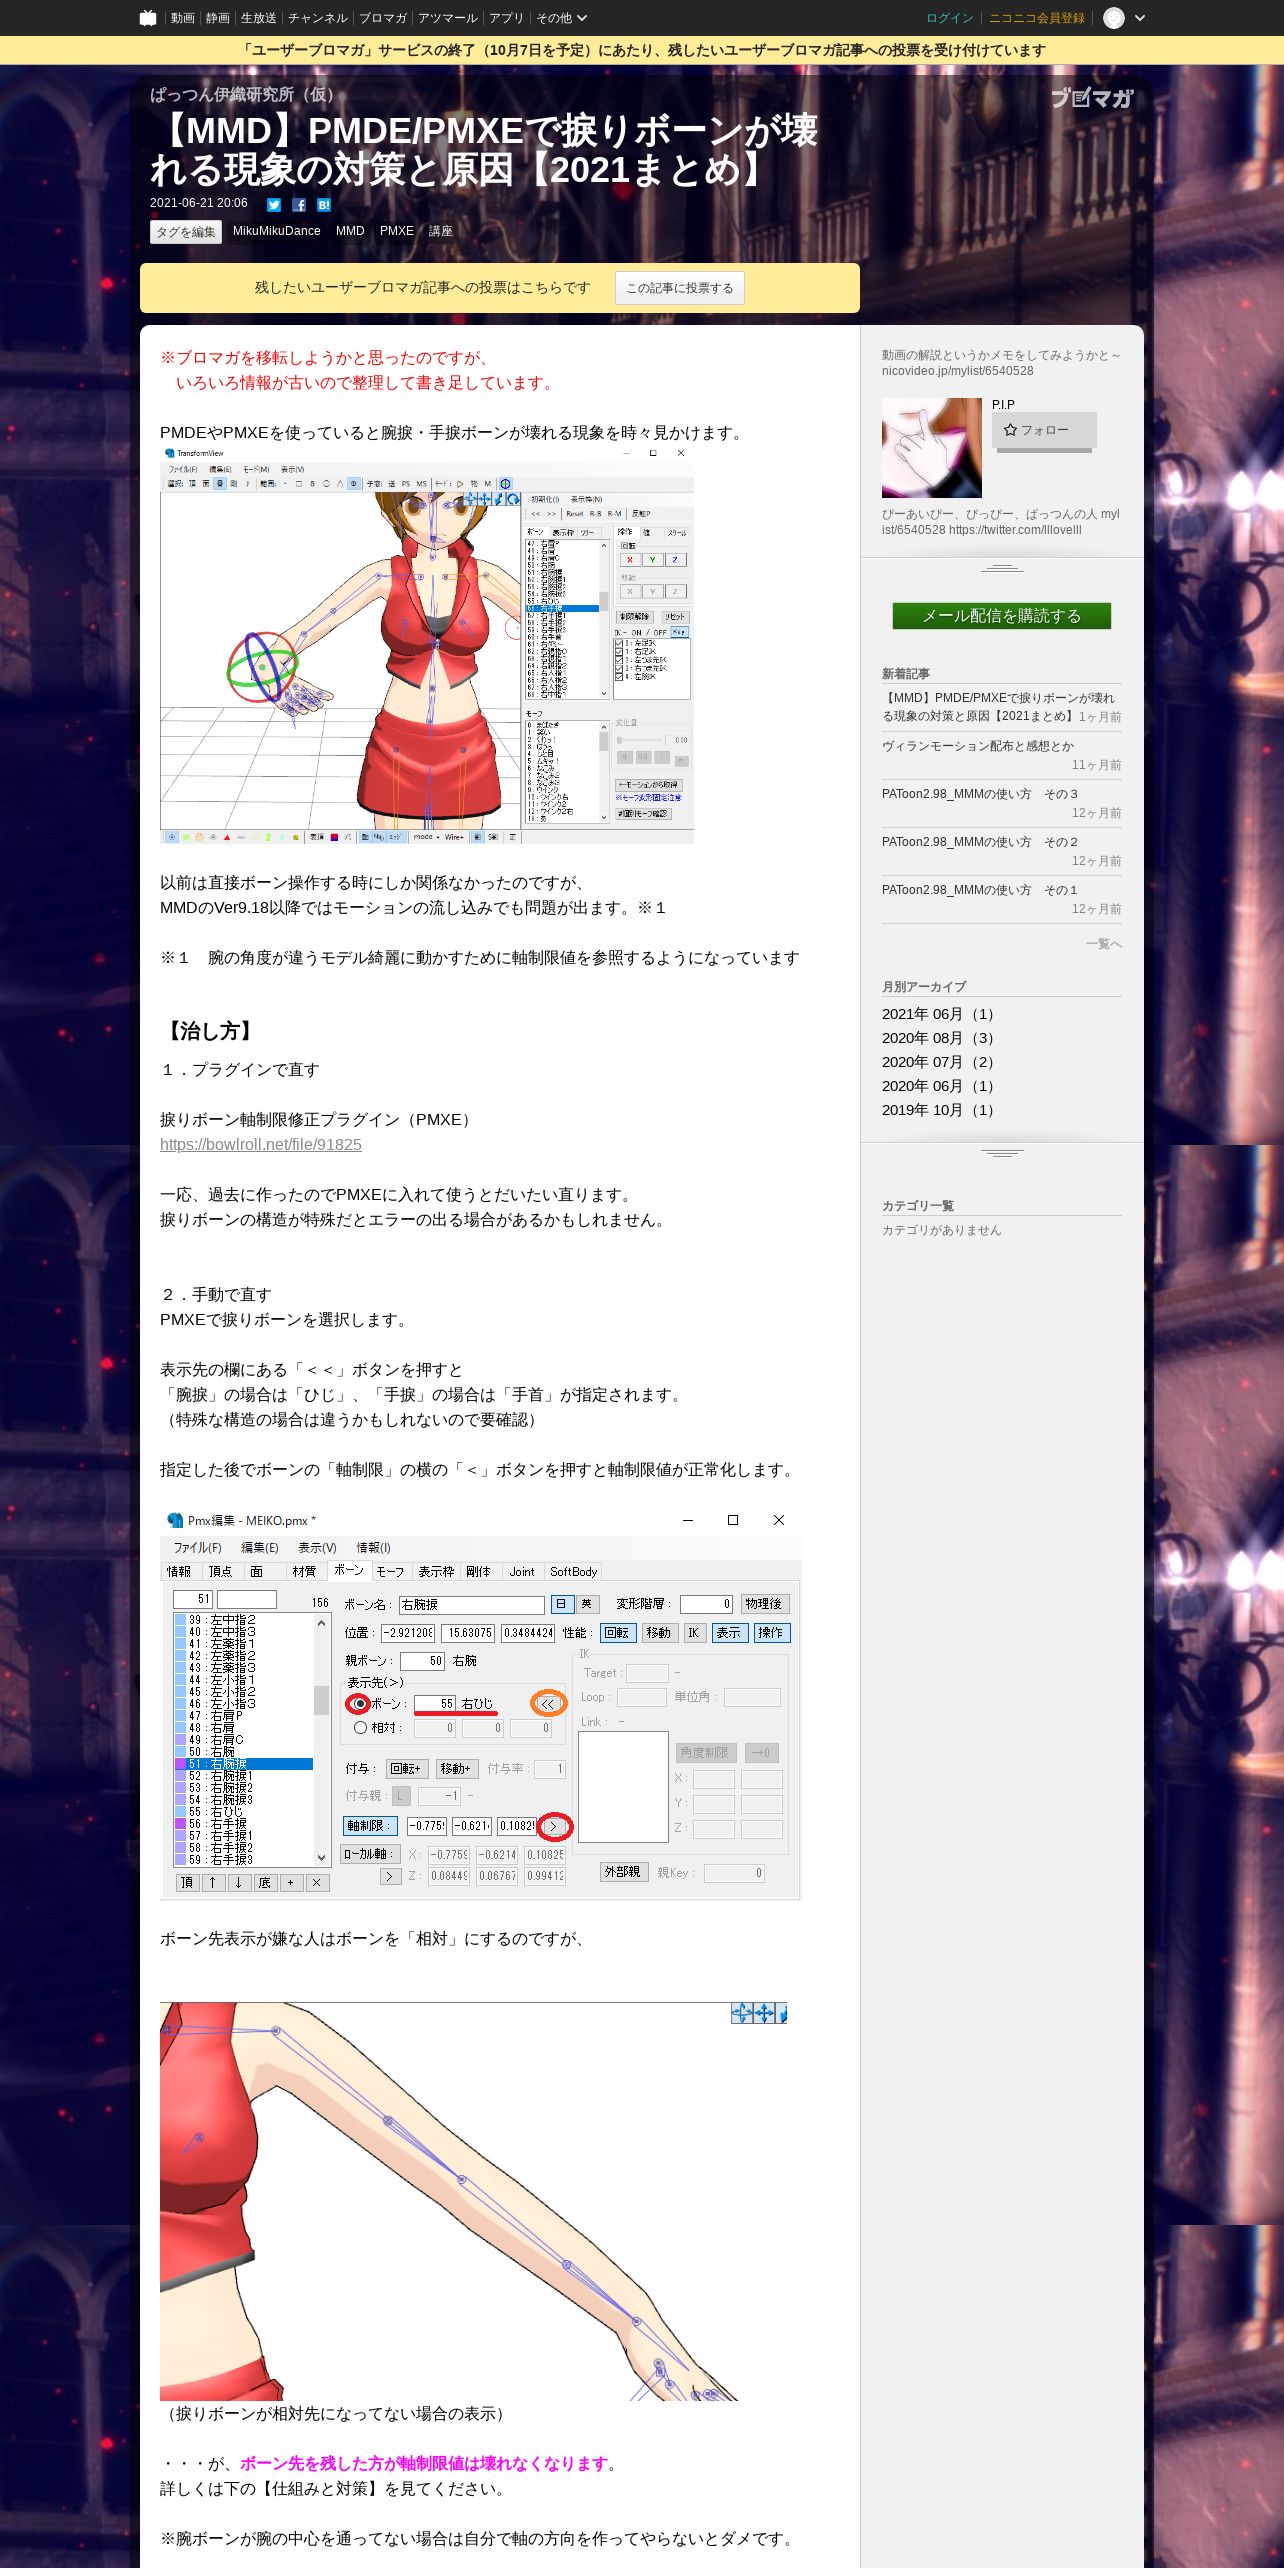Select the 講座 tag
The height and width of the screenshot is (2568, 1284).
[x=440, y=231]
